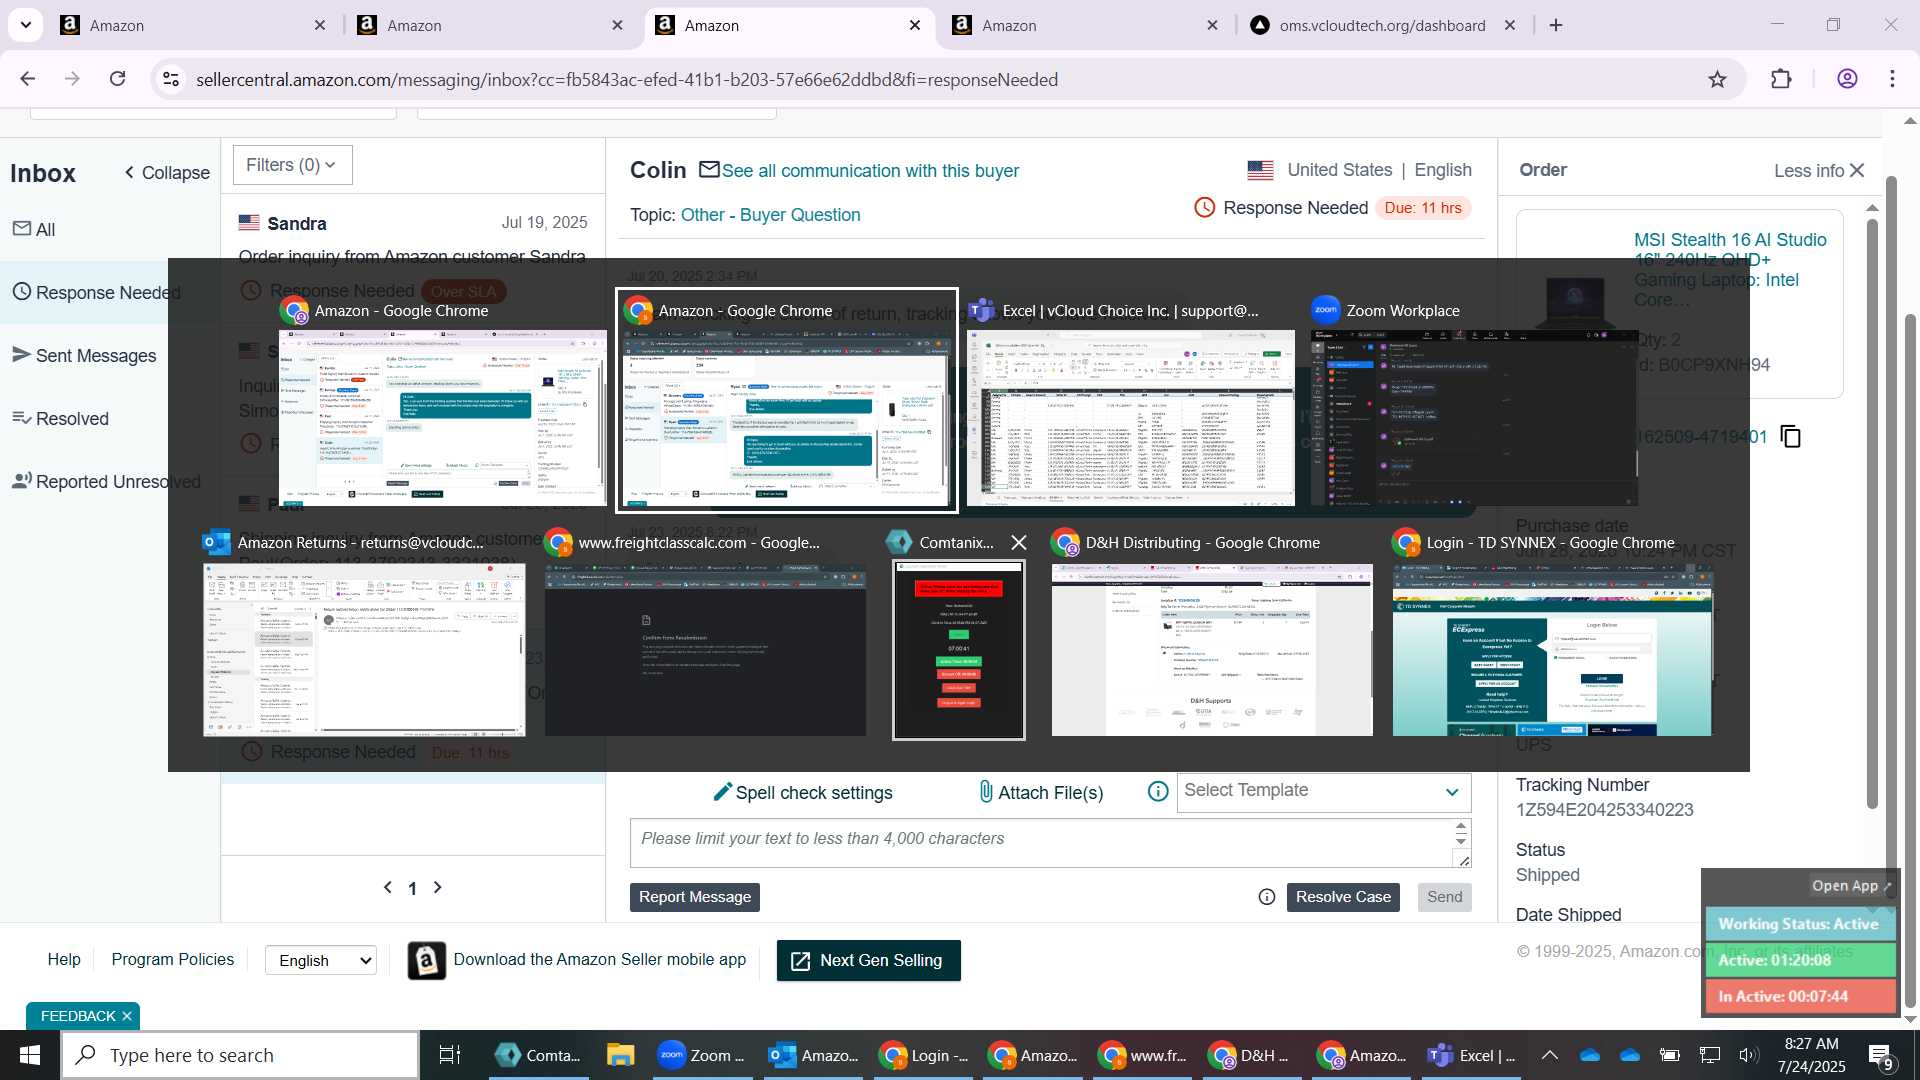
Task: Attach a file with Attach File(s)
Action: click(1040, 792)
